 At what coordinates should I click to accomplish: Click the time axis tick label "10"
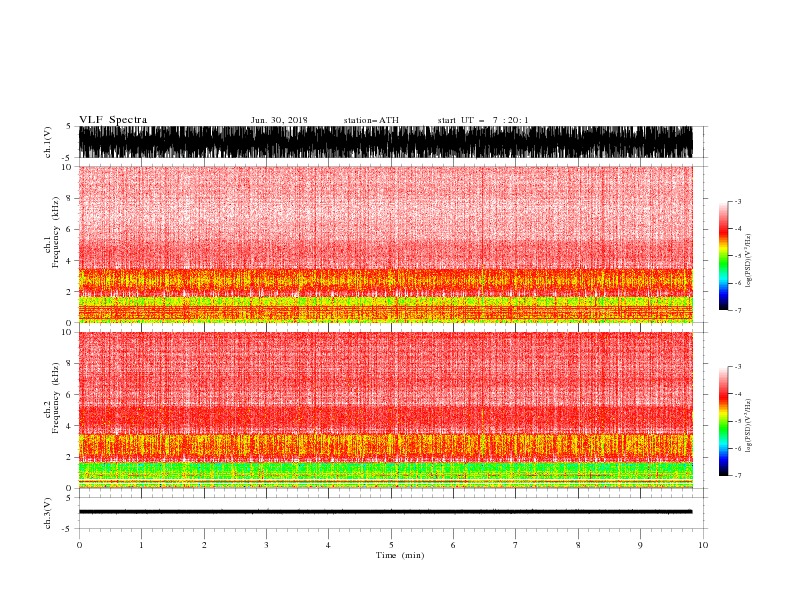703,545
